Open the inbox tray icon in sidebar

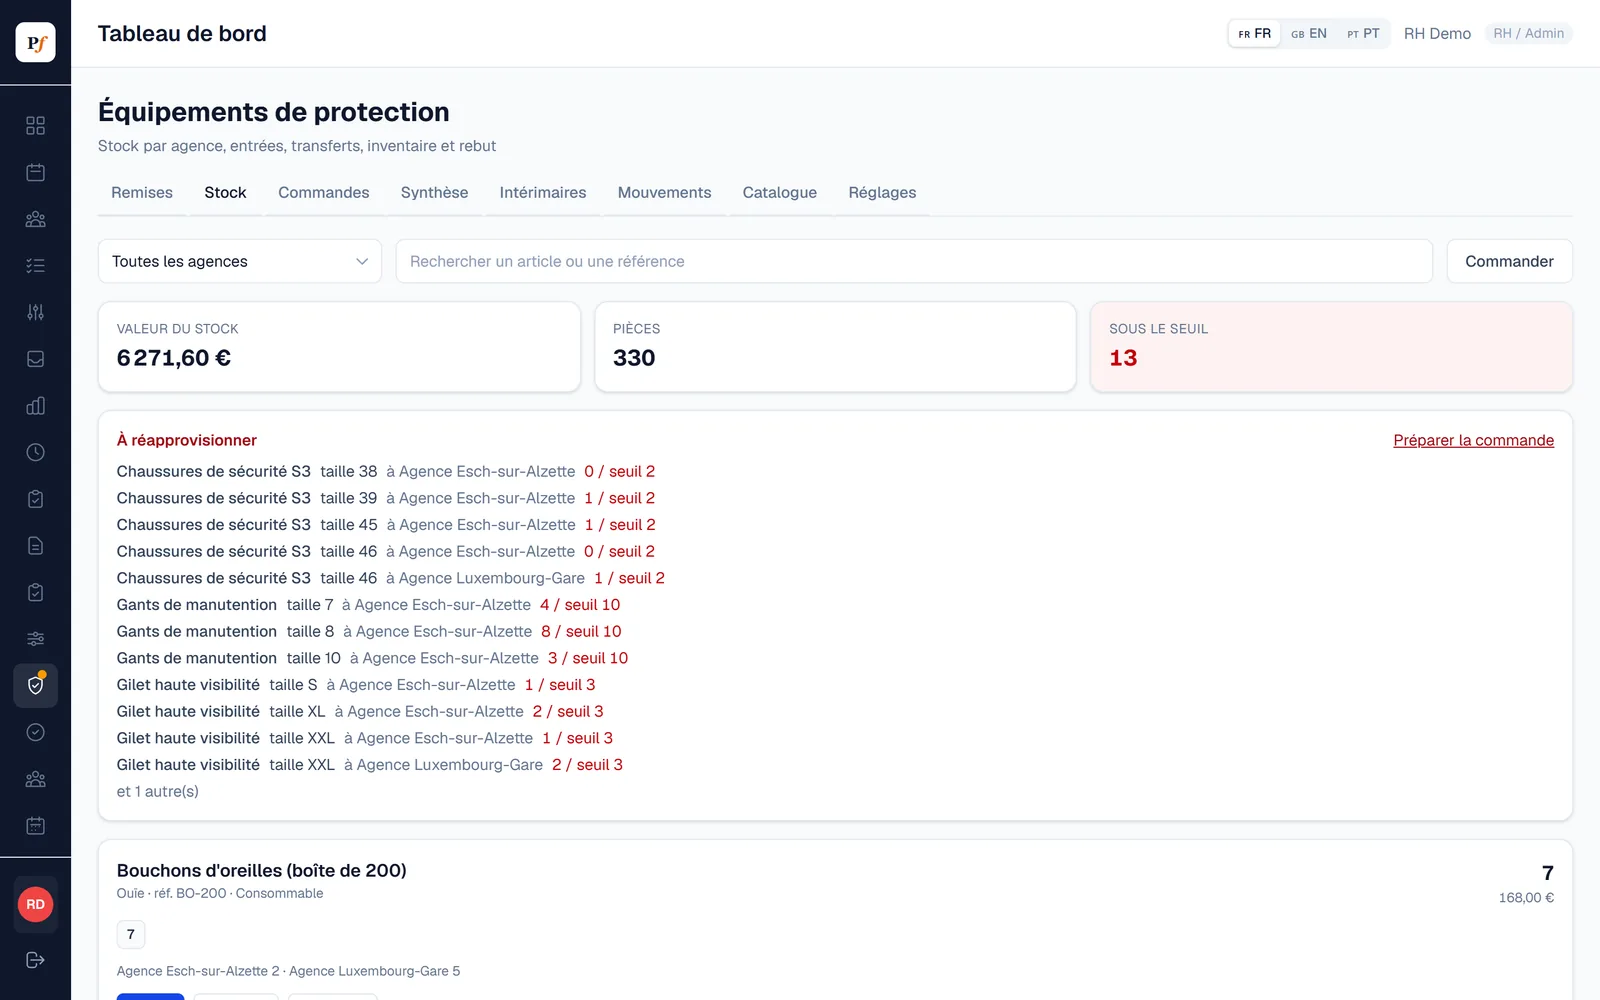point(35,359)
